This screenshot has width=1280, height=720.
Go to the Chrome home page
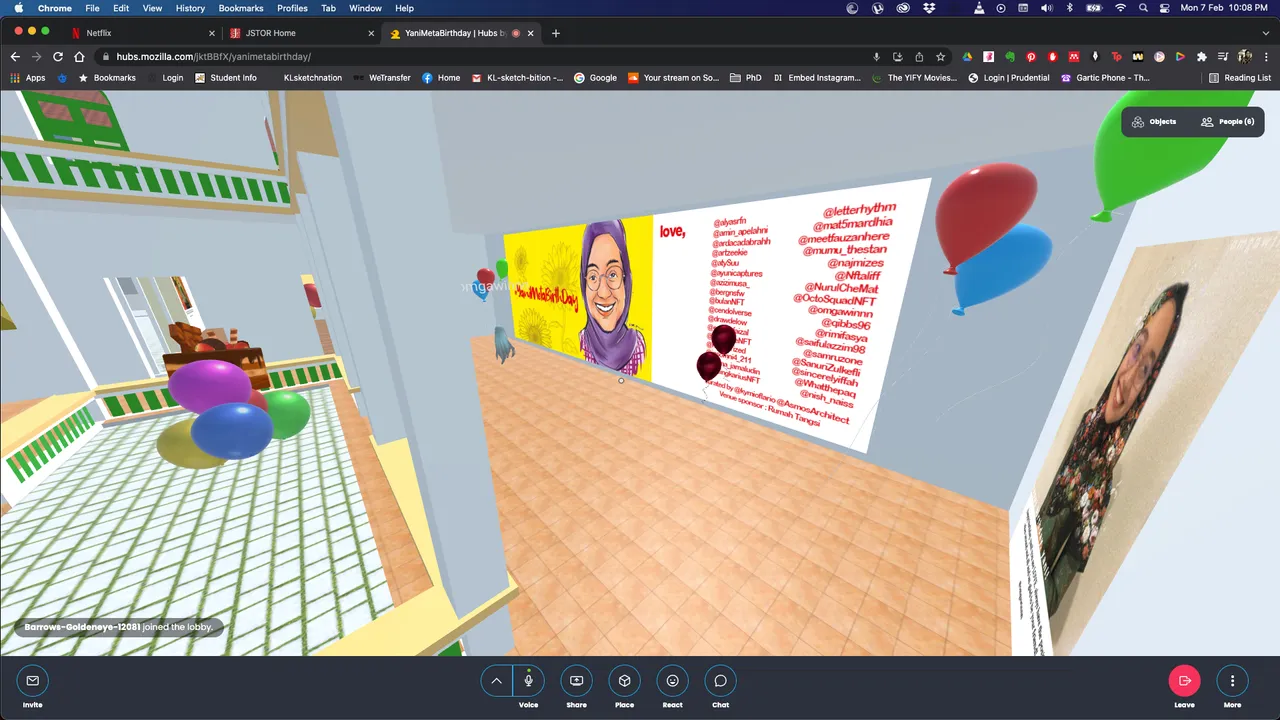tap(79, 57)
